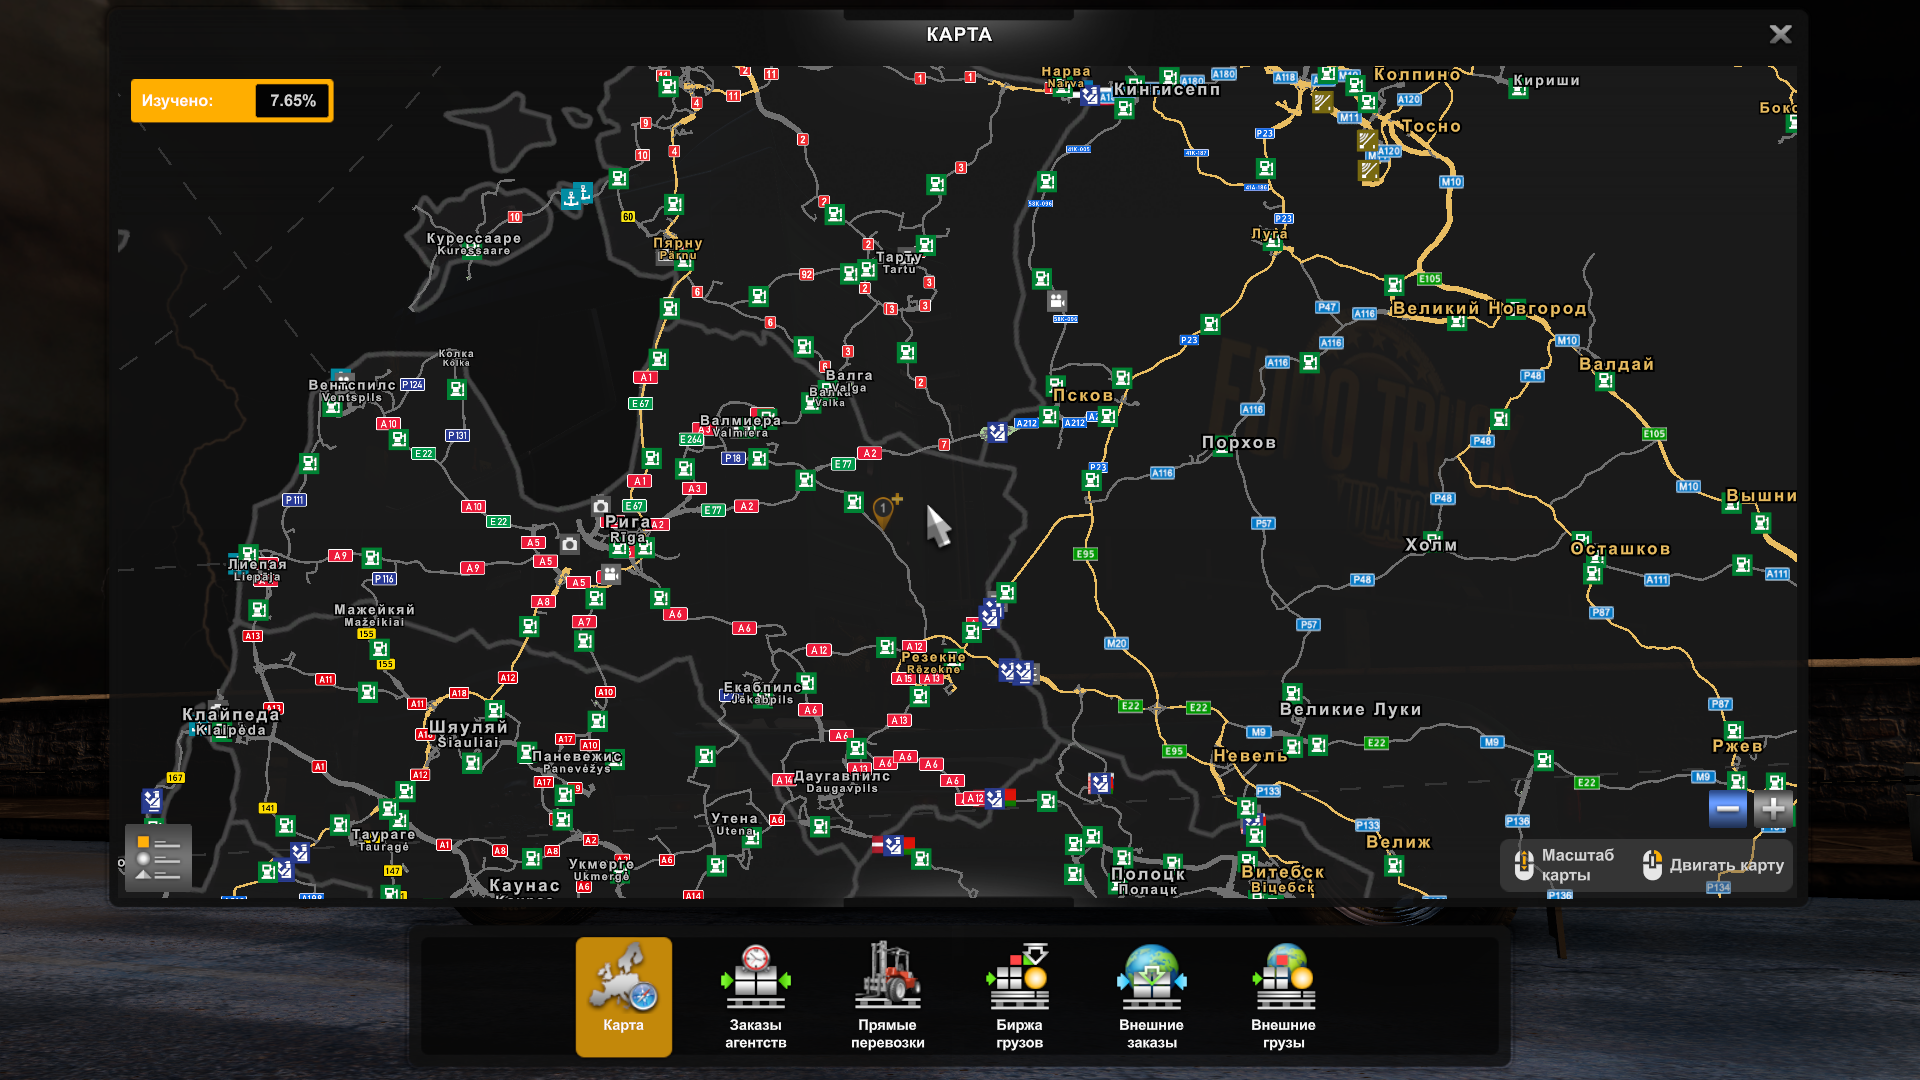Click the port anchor icon near Курессааре

tap(571, 197)
